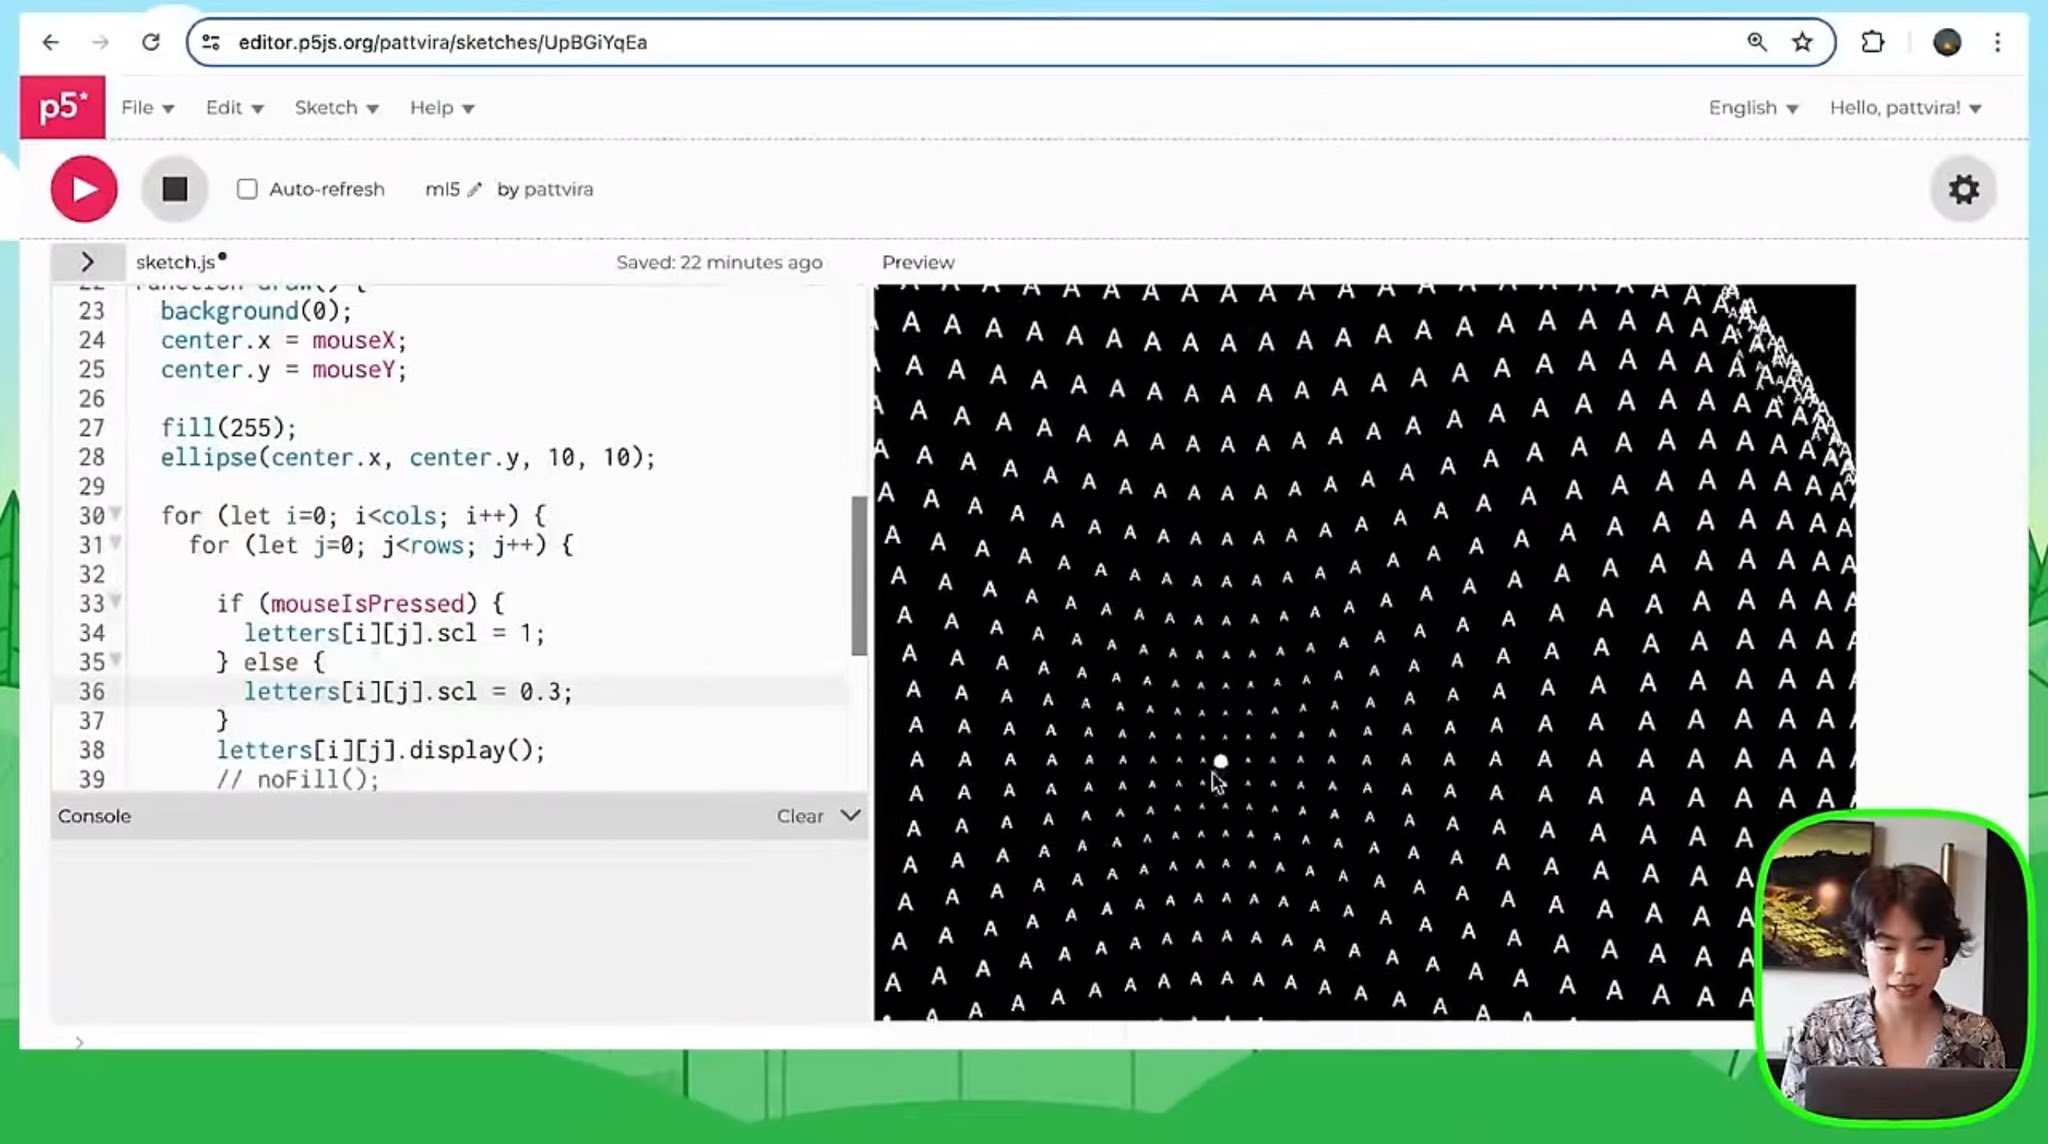Viewport: 2048px width, 1144px height.
Task: Open editor settings gear
Action: click(1963, 189)
